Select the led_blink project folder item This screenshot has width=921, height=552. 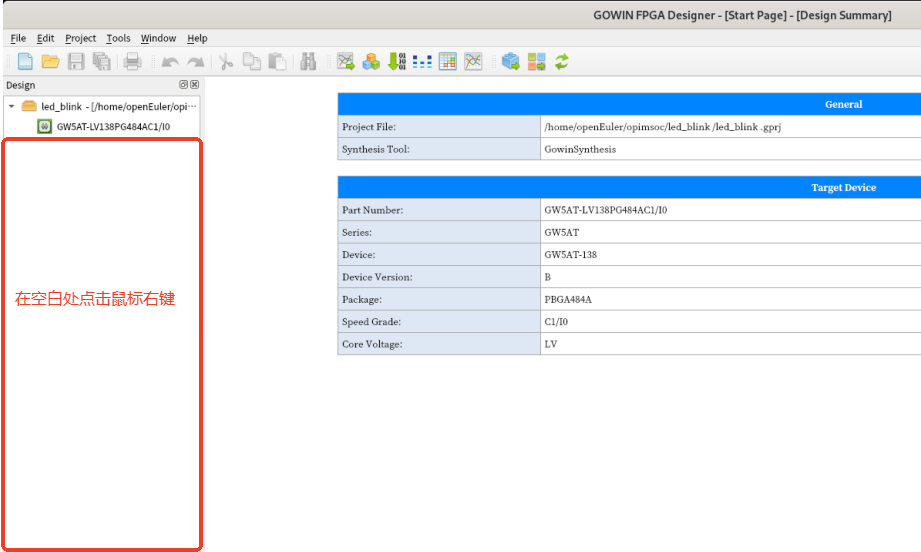click(x=109, y=106)
